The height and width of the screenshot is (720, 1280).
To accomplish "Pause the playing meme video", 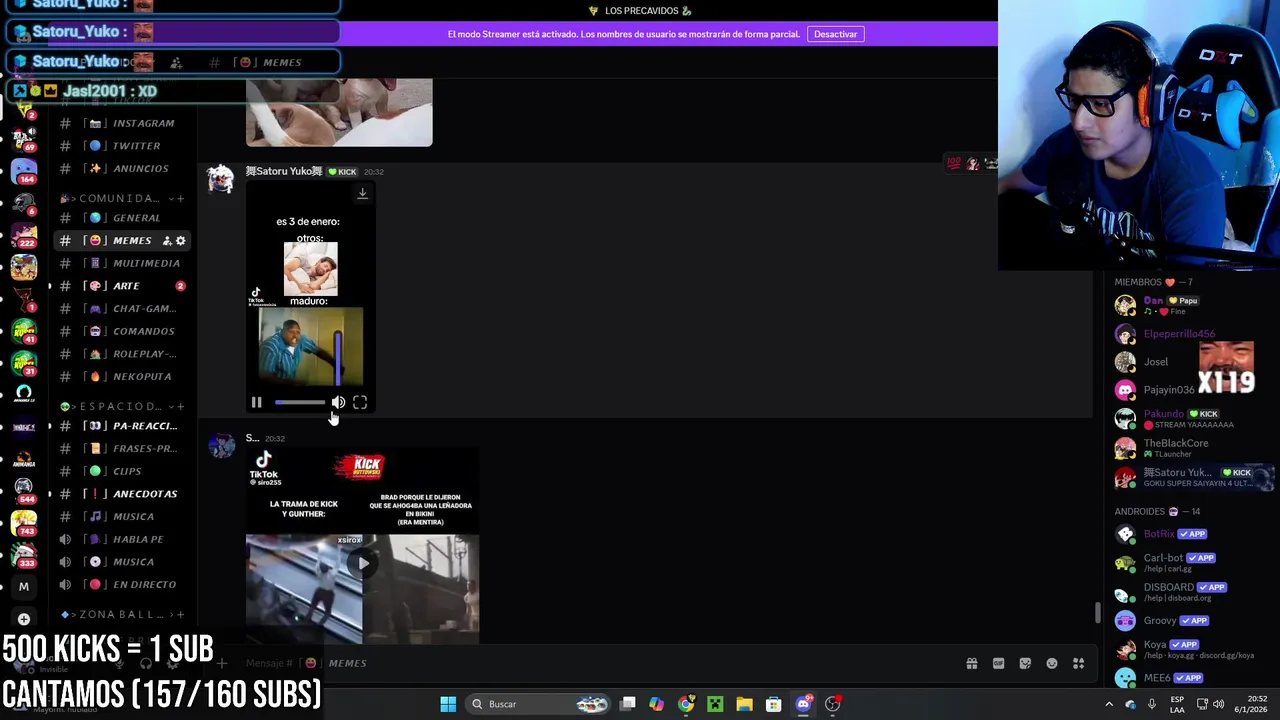I will click(x=256, y=403).
